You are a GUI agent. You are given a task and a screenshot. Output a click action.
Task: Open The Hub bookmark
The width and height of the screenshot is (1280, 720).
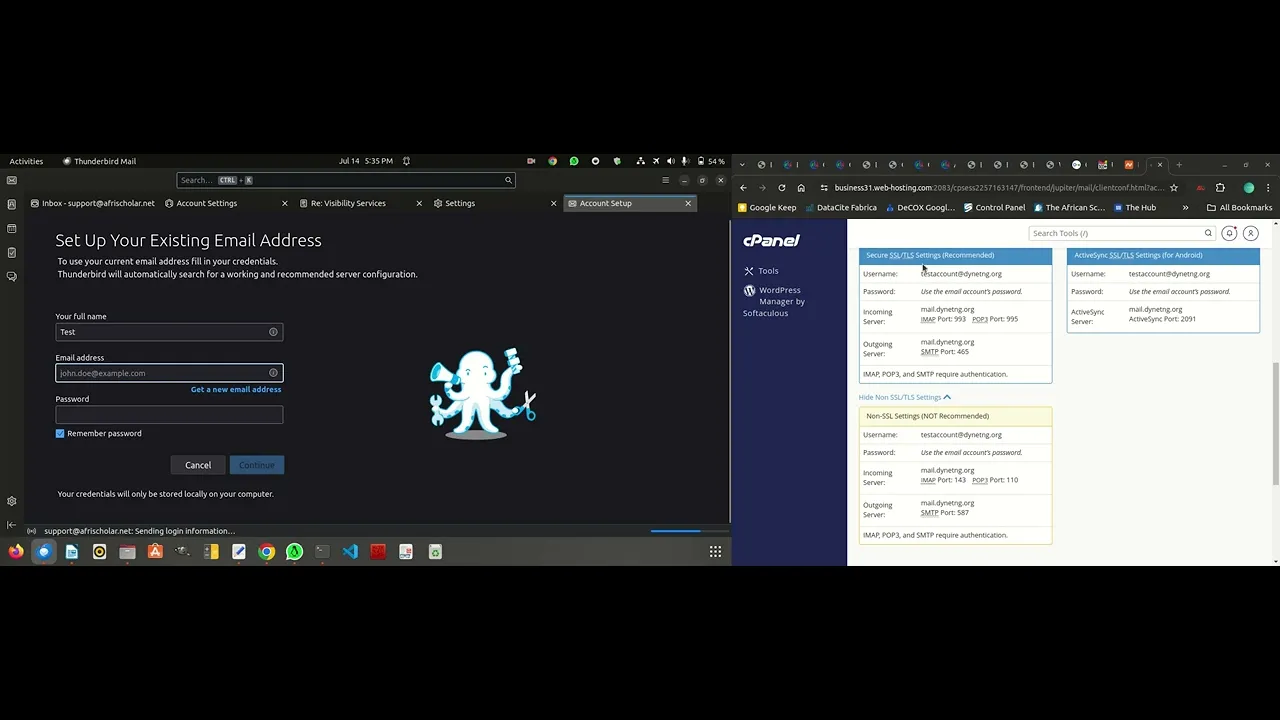pyautogui.click(x=1134, y=208)
